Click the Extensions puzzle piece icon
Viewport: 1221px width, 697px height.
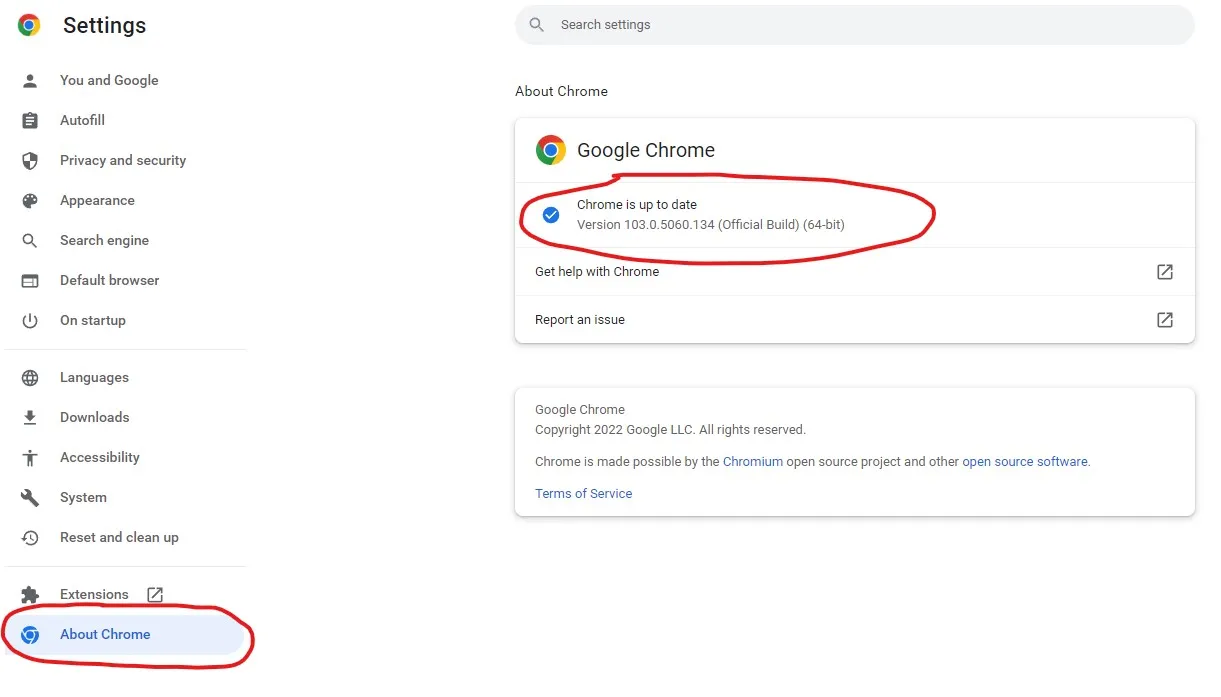click(30, 595)
